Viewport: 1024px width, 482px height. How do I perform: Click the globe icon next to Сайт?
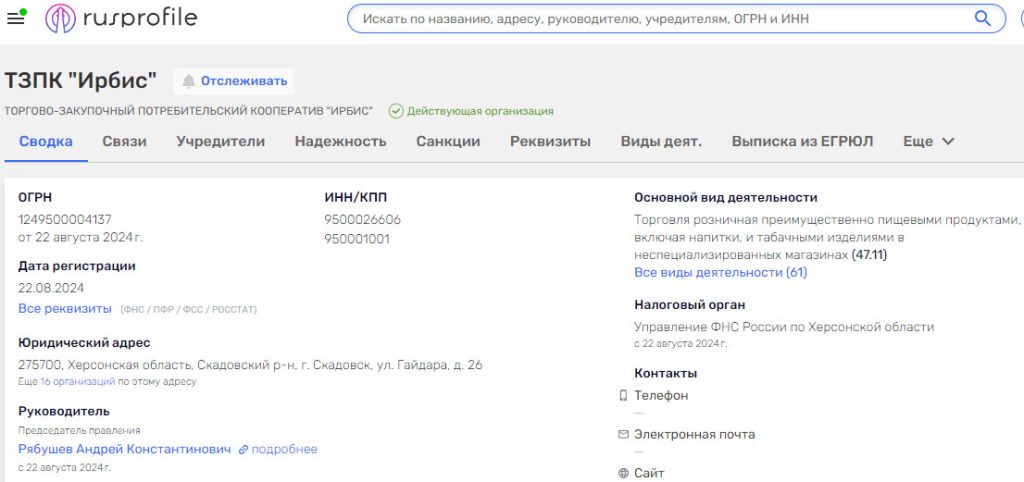pos(623,473)
